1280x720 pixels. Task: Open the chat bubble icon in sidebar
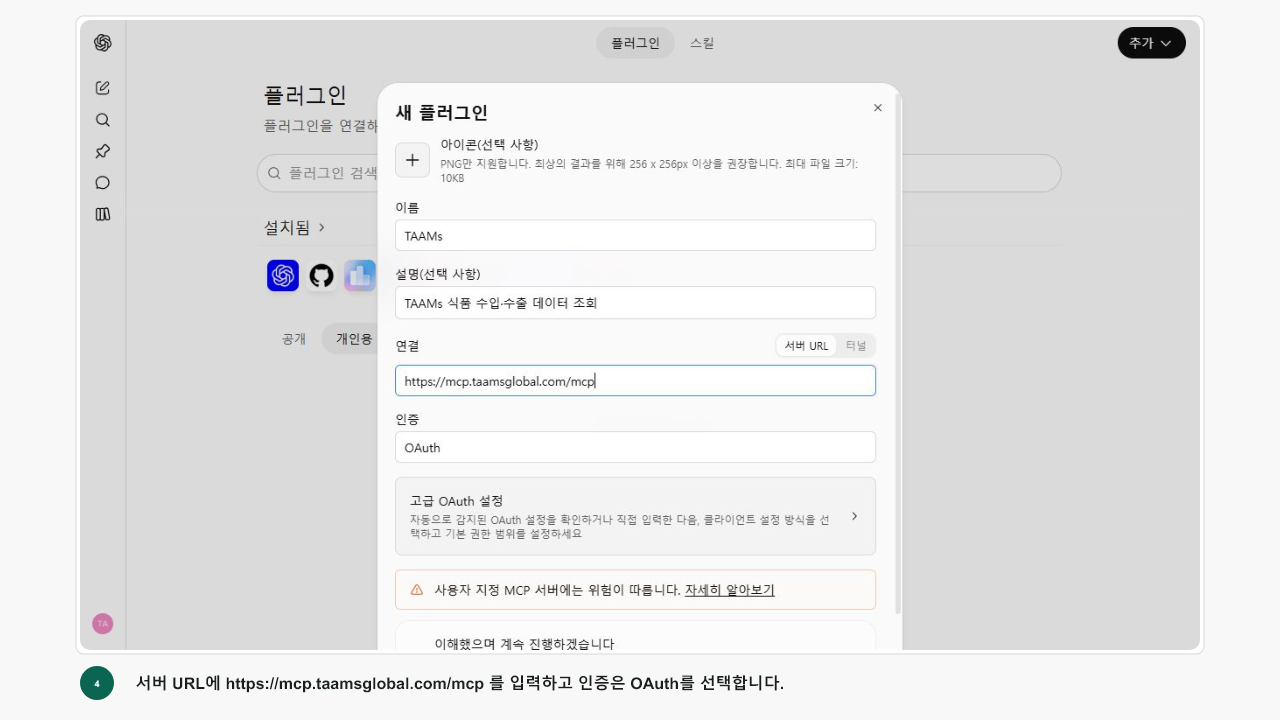[102, 183]
